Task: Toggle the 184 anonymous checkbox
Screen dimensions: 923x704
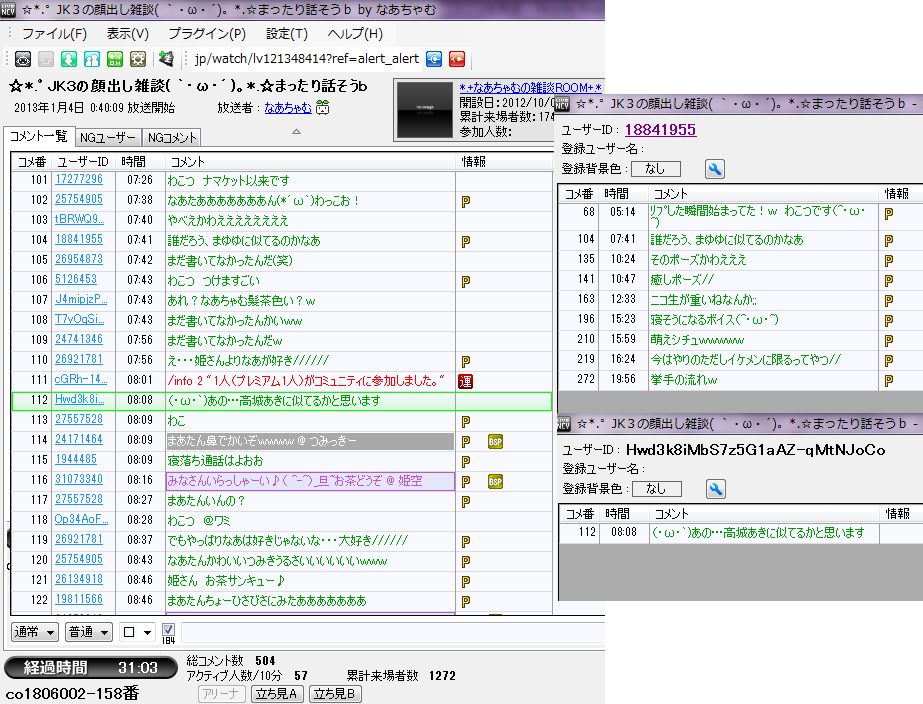Action: 168,630
